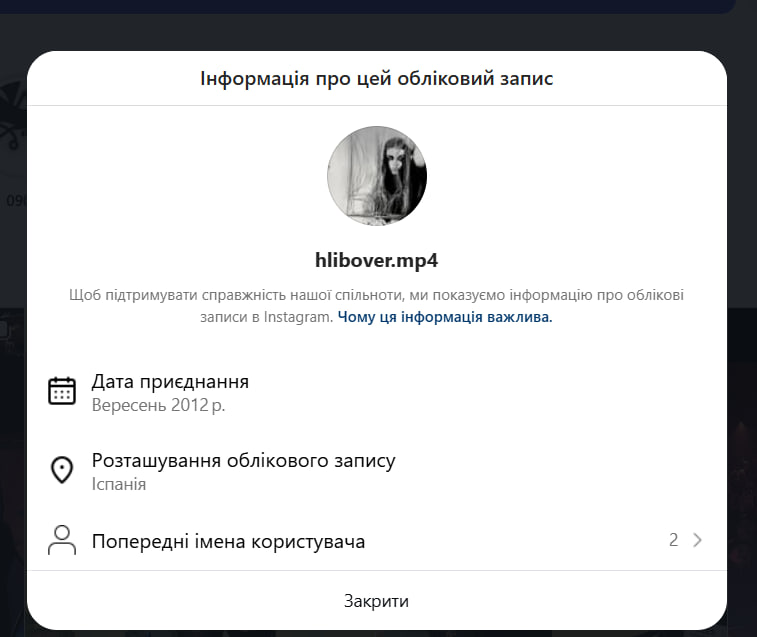Viewport: 757px width, 637px height.
Task: Click the location pin icon
Action: pos(62,470)
